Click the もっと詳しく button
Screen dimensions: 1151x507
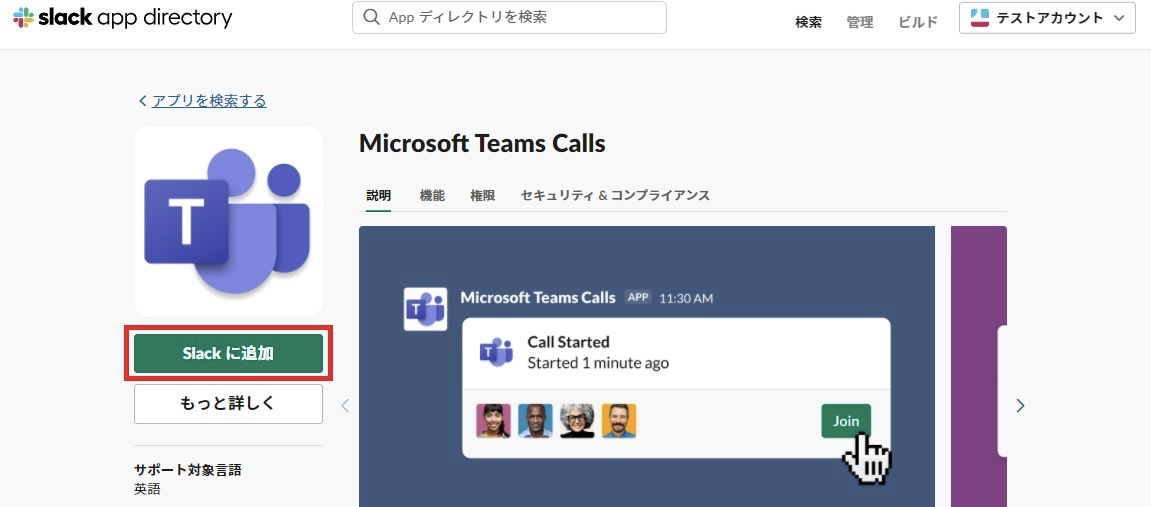(228, 404)
